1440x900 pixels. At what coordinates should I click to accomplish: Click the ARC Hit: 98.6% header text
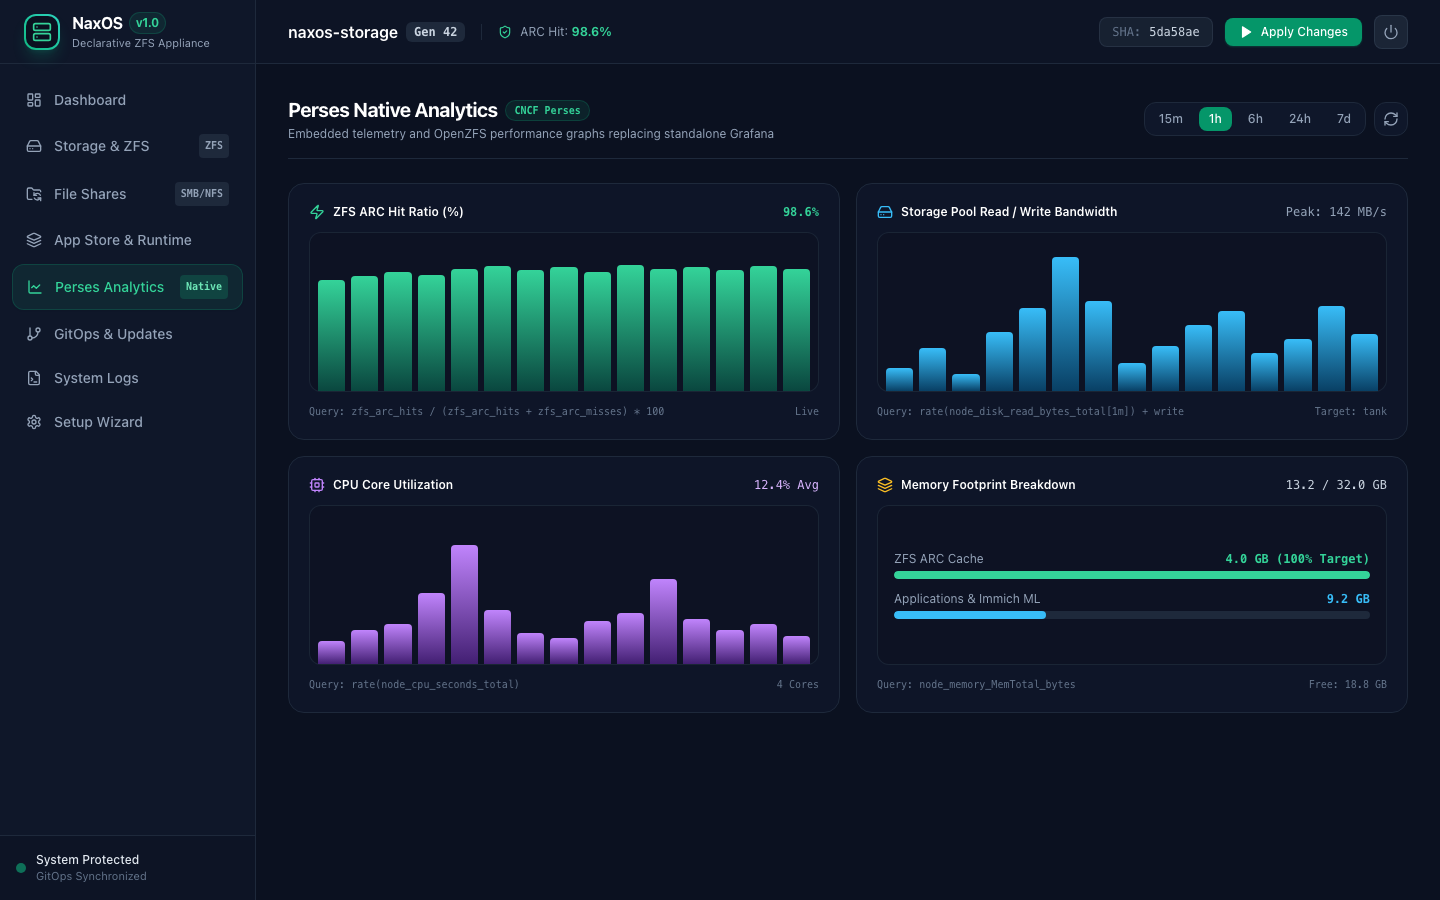[x=565, y=32]
